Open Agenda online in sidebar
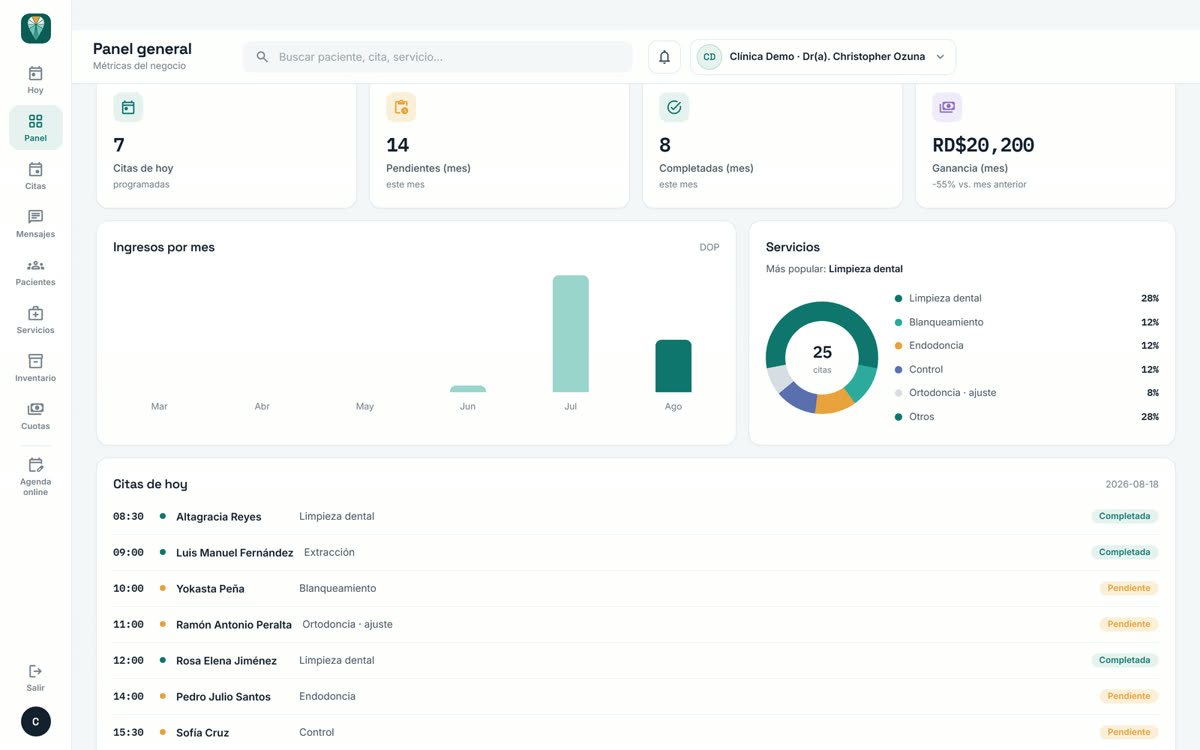 (35, 476)
